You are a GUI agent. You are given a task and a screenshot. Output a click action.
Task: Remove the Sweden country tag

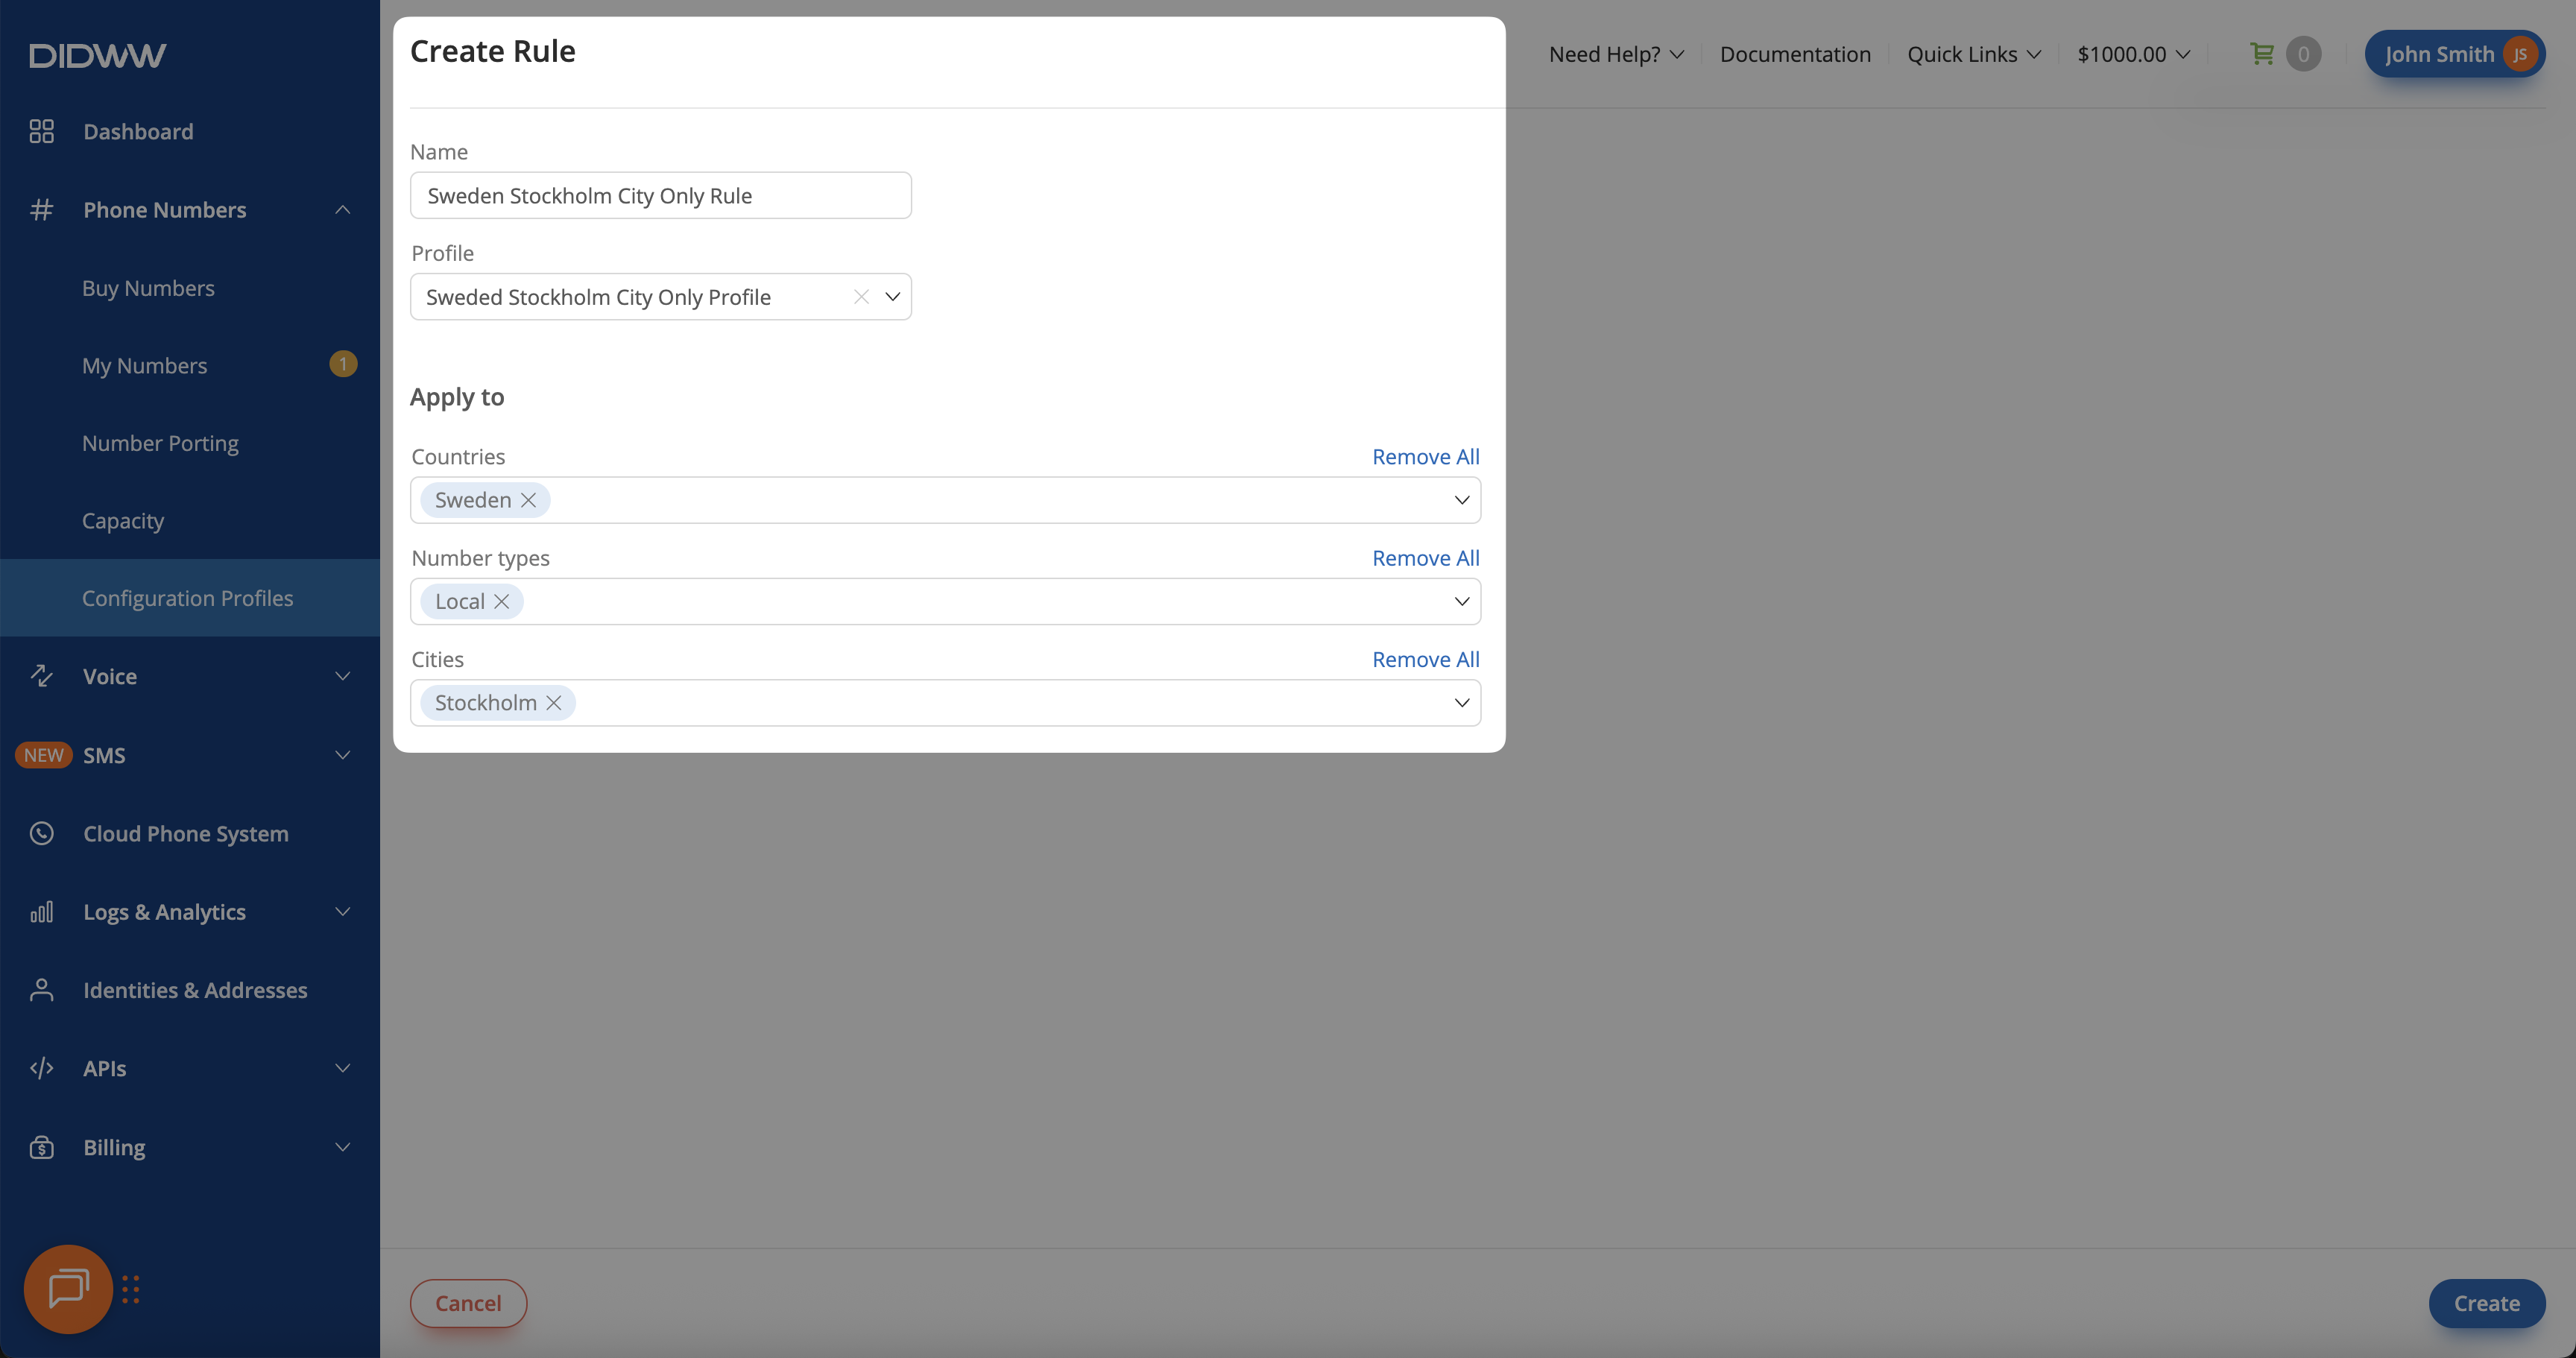point(529,500)
